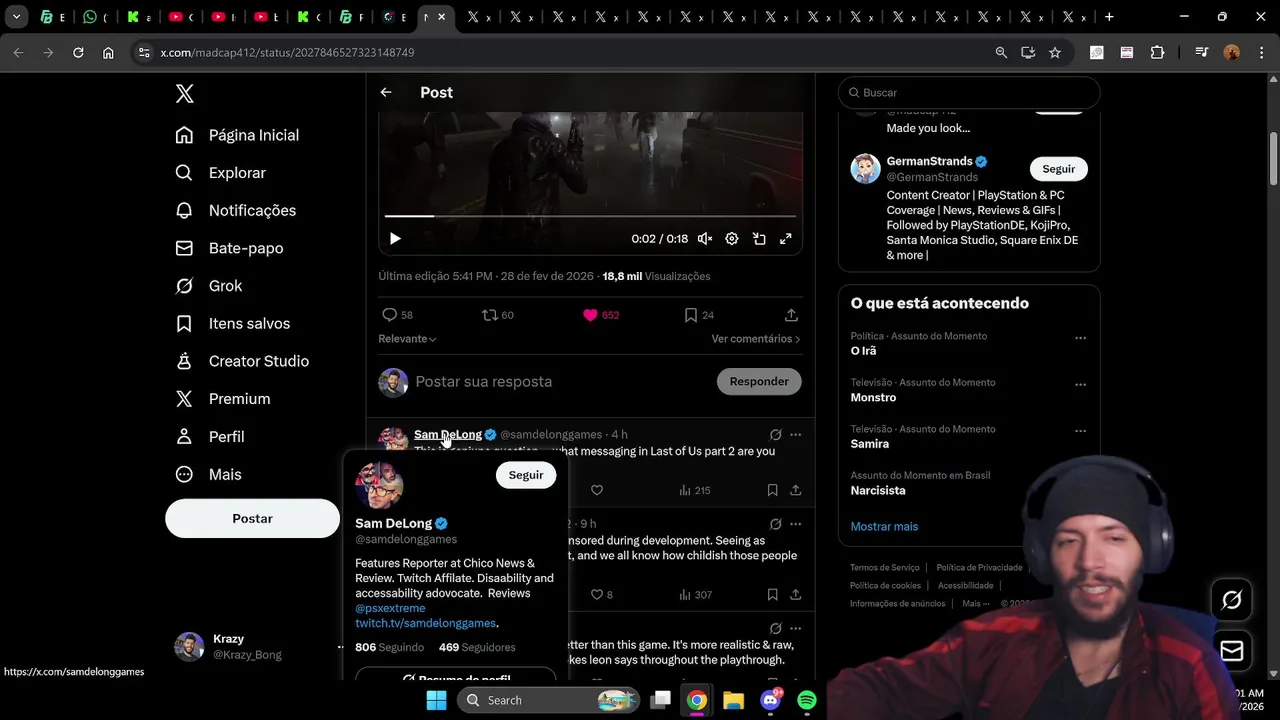Open Grok in the sidebar
Viewport: 1280px width, 720px height.
[209, 286]
